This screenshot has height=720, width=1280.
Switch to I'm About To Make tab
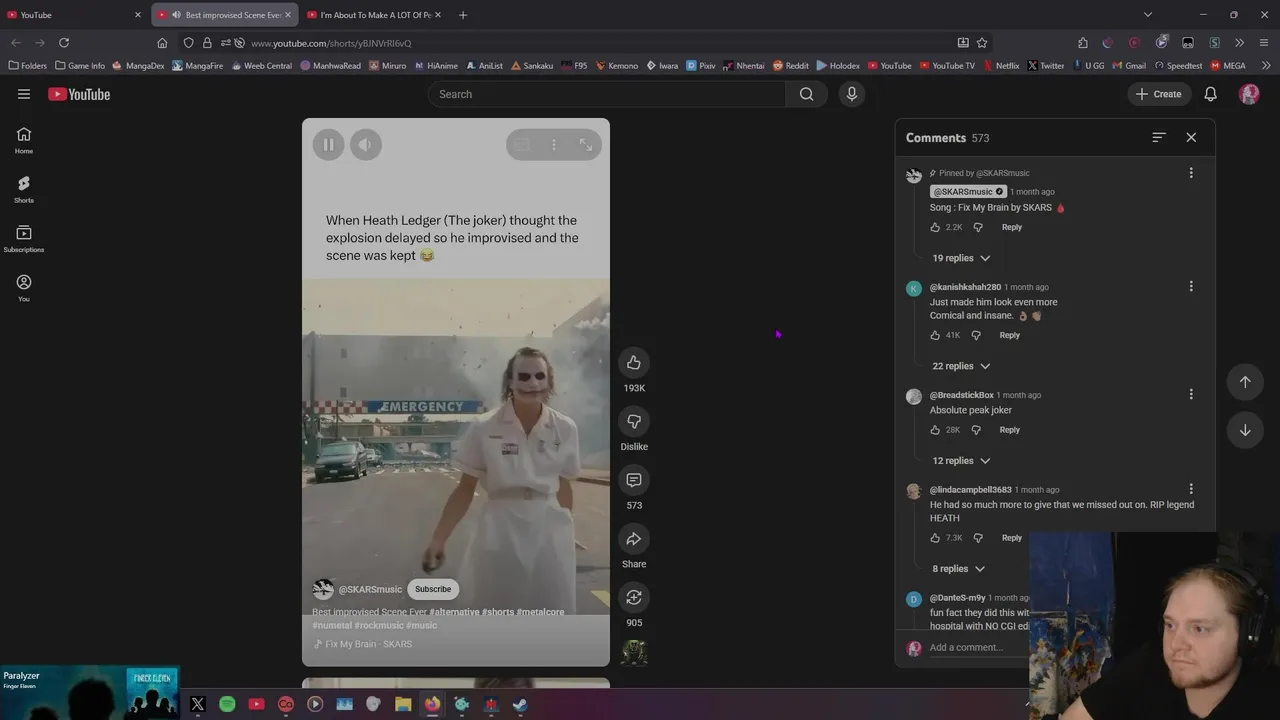click(375, 15)
